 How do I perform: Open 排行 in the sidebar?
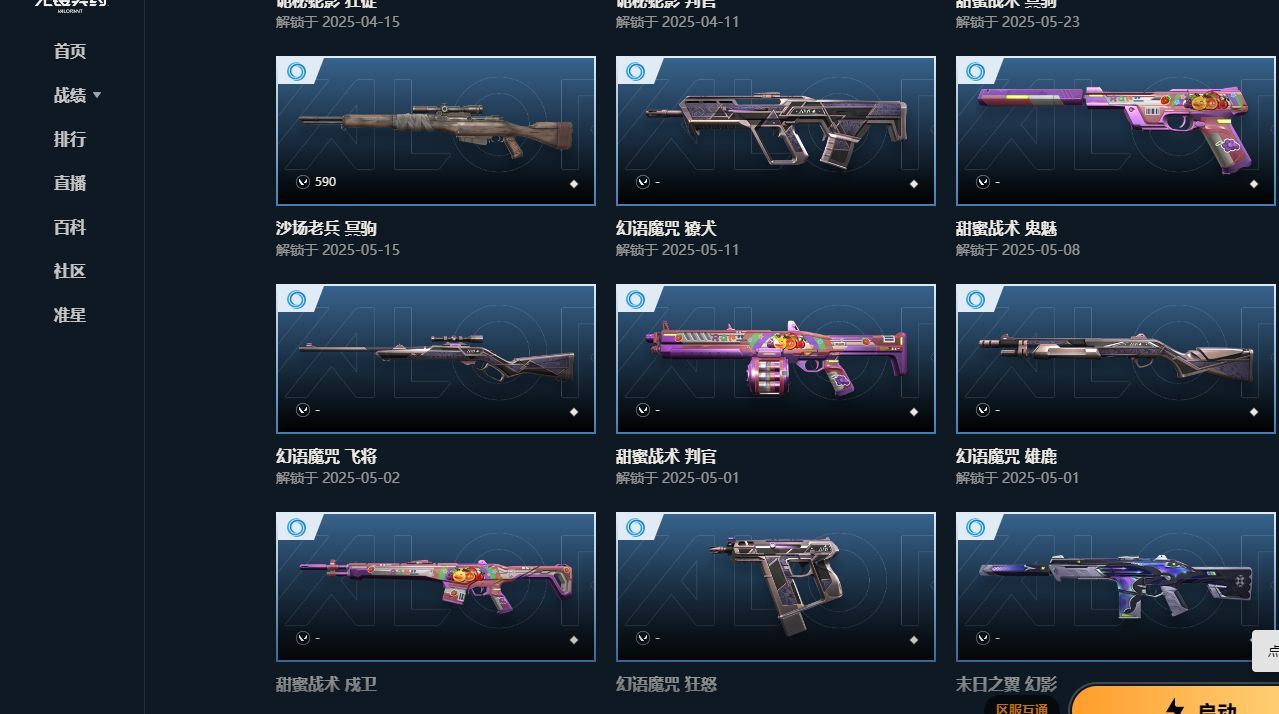[70, 139]
